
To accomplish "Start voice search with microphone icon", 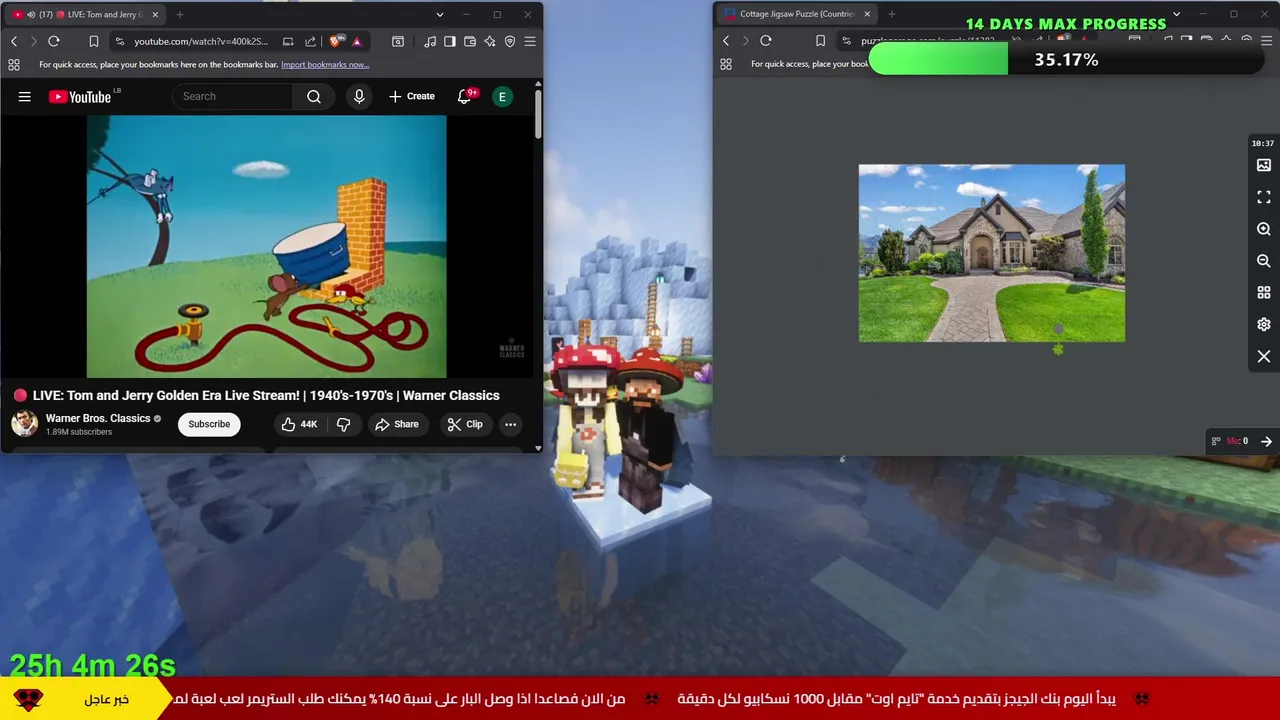I will point(359,96).
